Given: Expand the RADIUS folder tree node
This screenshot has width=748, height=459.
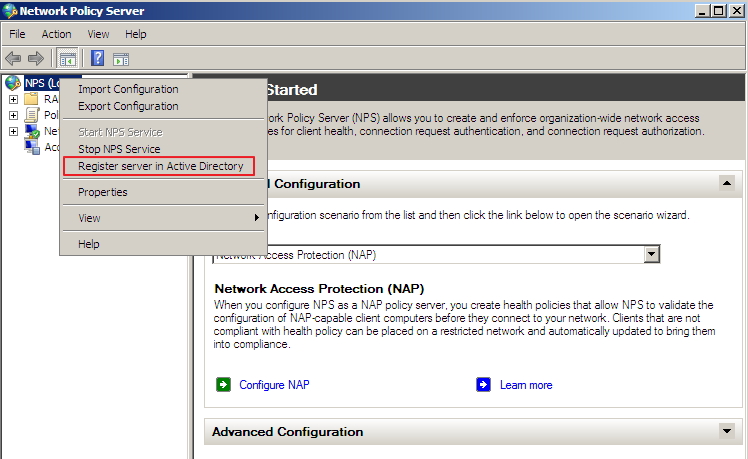Looking at the screenshot, I should point(13,99).
